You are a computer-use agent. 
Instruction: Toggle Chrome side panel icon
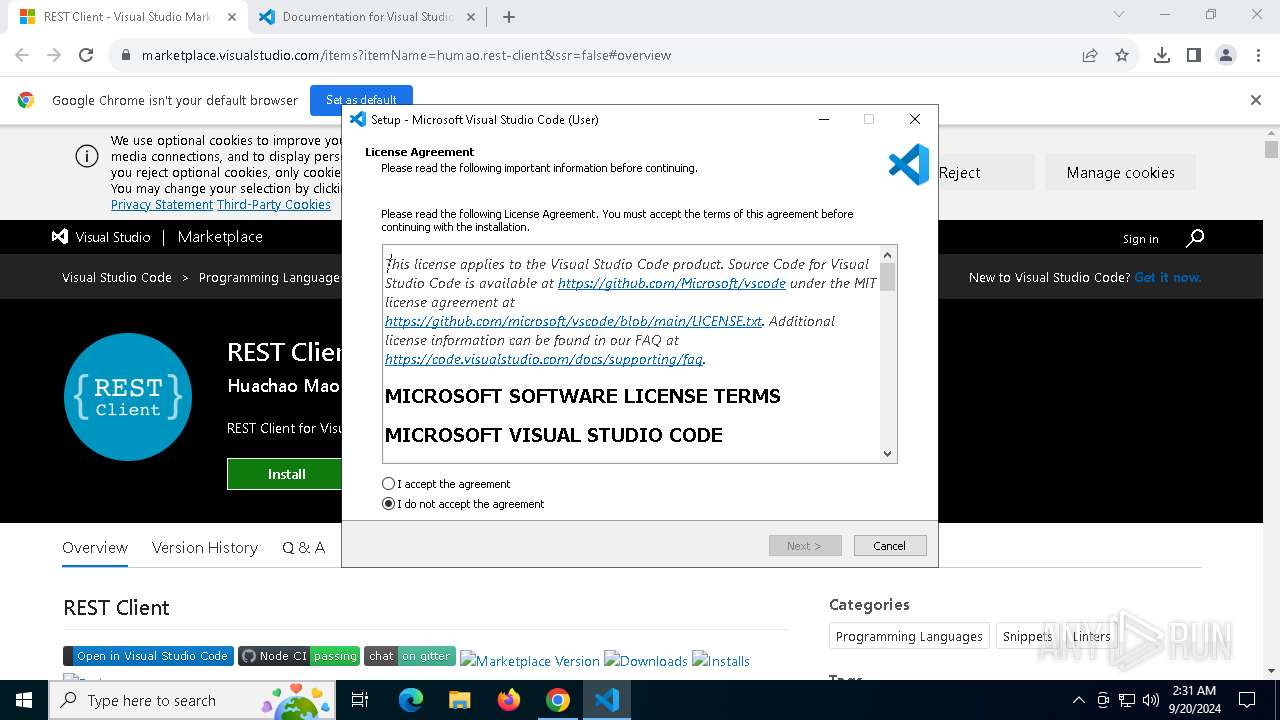click(x=1194, y=55)
